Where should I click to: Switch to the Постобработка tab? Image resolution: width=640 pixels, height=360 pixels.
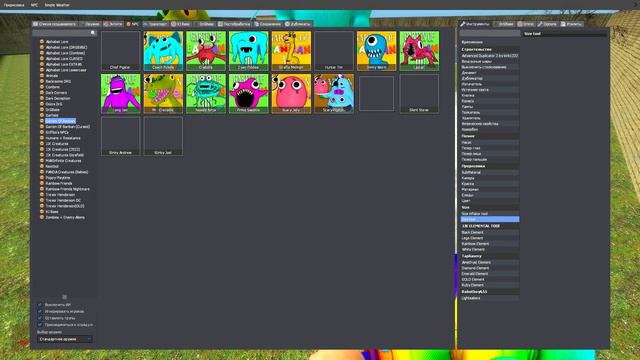coord(234,24)
